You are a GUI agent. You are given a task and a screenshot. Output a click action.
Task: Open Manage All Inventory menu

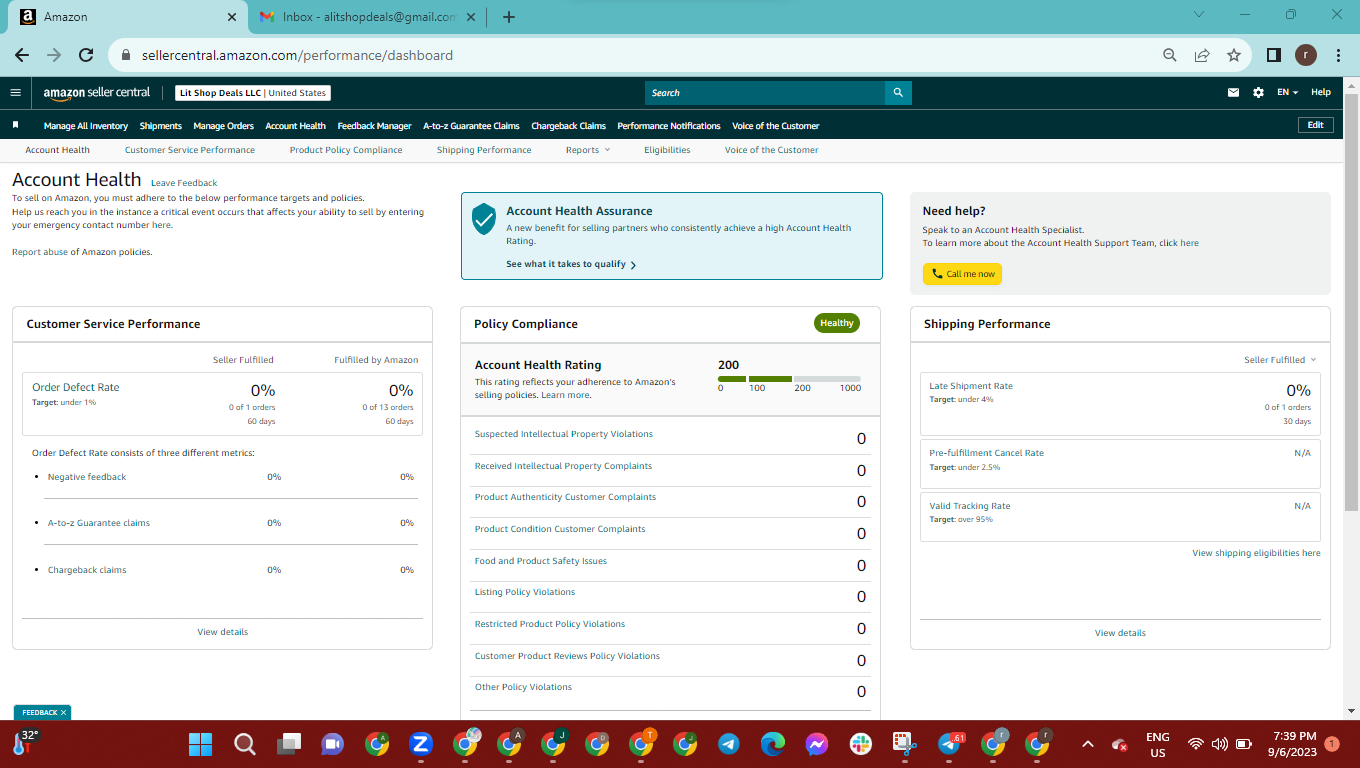point(86,126)
